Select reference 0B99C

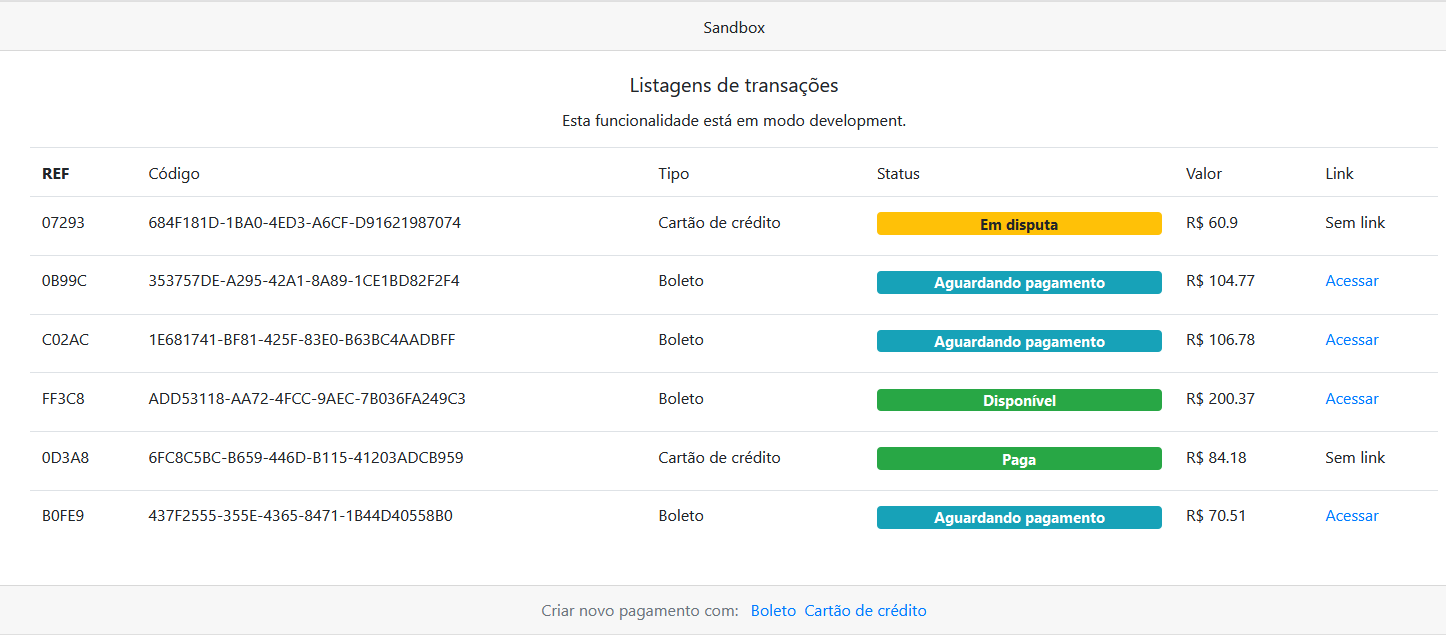64,281
